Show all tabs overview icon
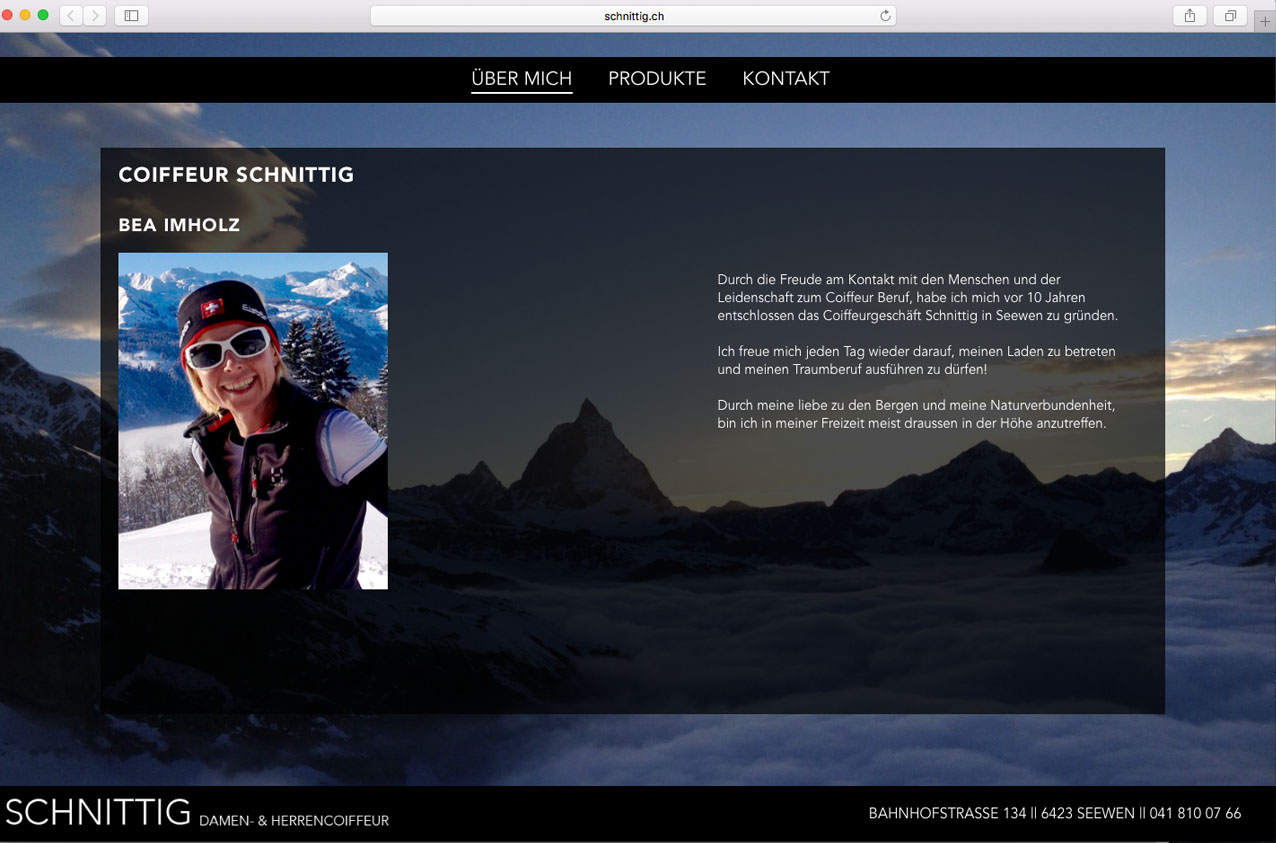This screenshot has width=1276, height=843. click(x=1230, y=15)
